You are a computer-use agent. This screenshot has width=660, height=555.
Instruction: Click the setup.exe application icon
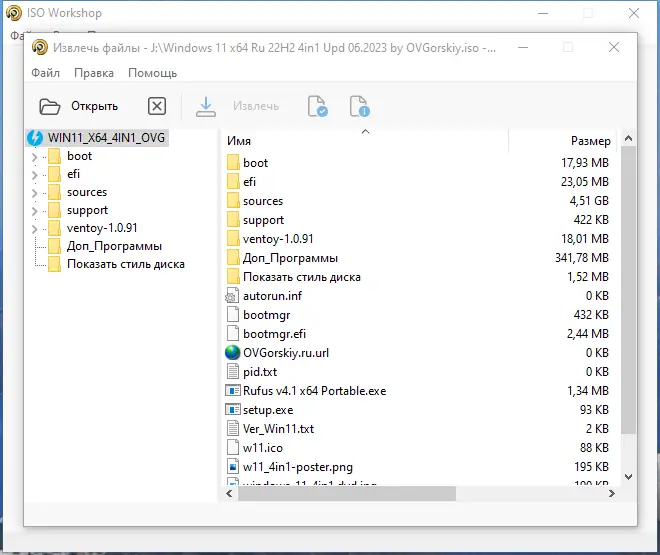(x=232, y=409)
